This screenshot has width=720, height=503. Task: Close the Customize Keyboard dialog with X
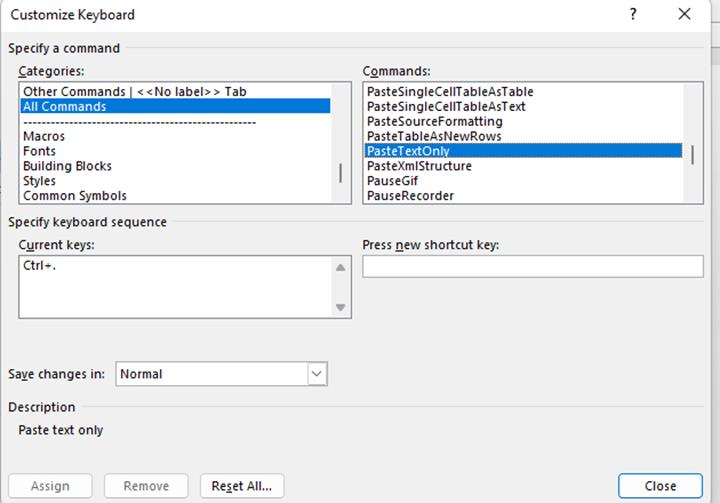pyautogui.click(x=684, y=15)
